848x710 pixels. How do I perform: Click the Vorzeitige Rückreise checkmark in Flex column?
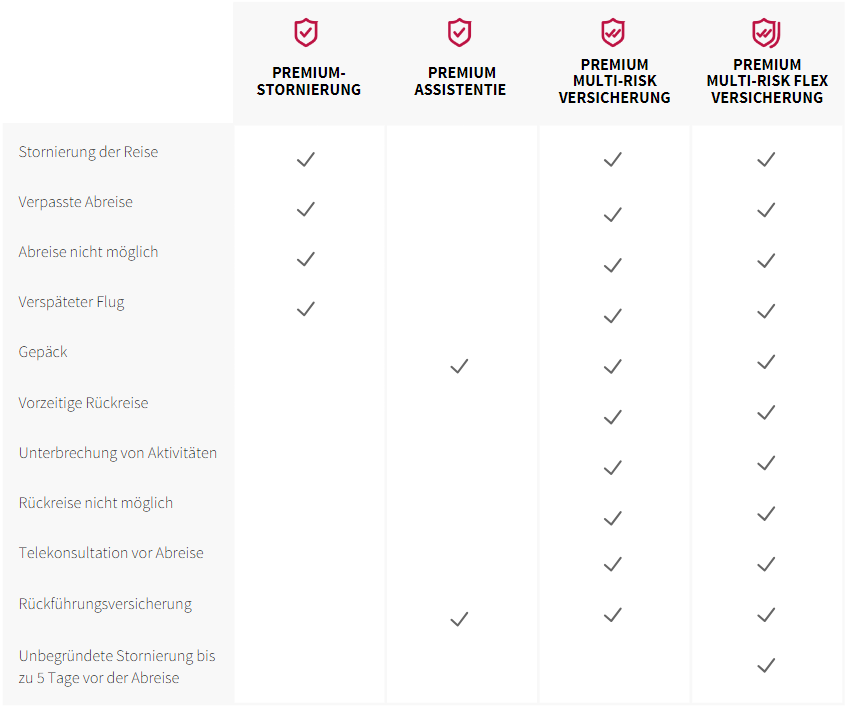click(766, 412)
